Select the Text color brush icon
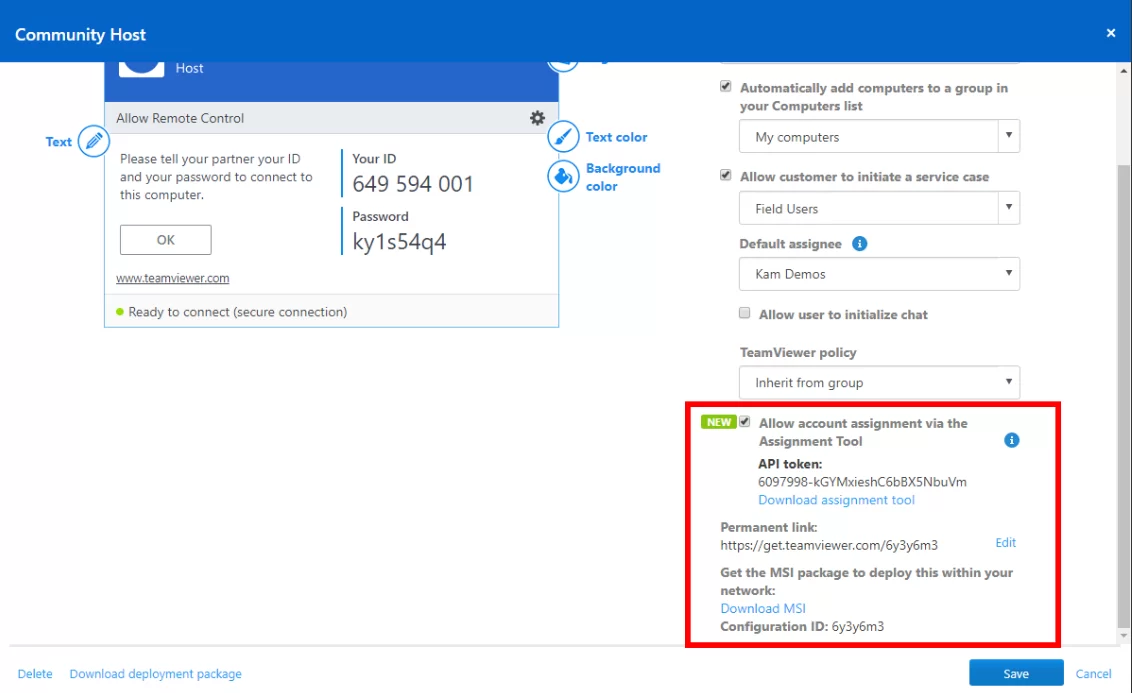Image resolution: width=1132 pixels, height=693 pixels. pos(563,137)
